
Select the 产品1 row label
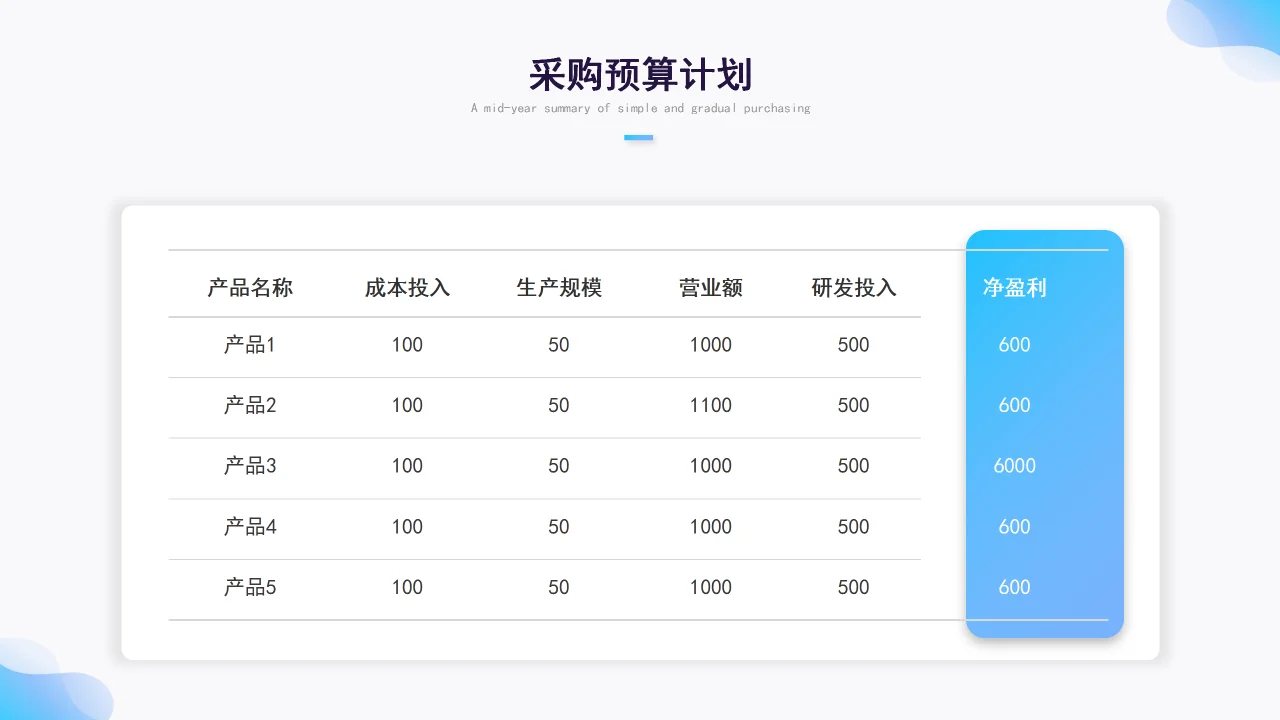[250, 345]
